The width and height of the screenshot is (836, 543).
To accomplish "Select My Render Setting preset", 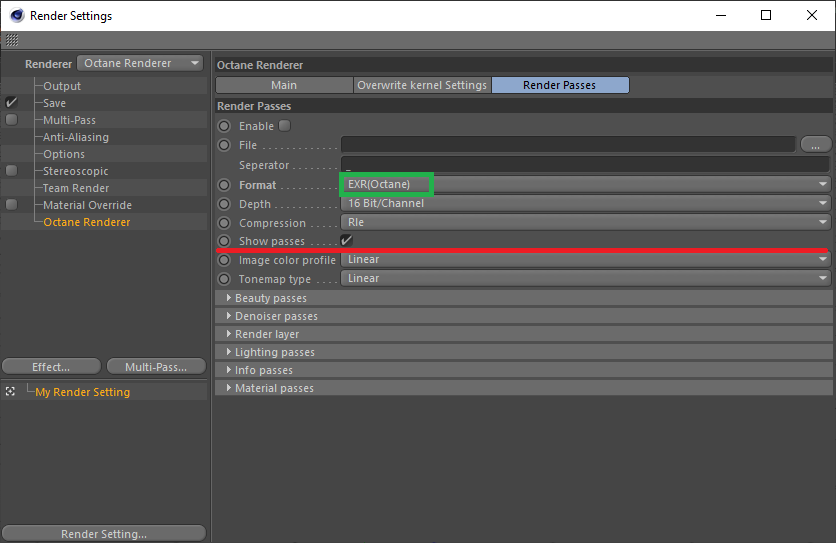I will coord(83,392).
